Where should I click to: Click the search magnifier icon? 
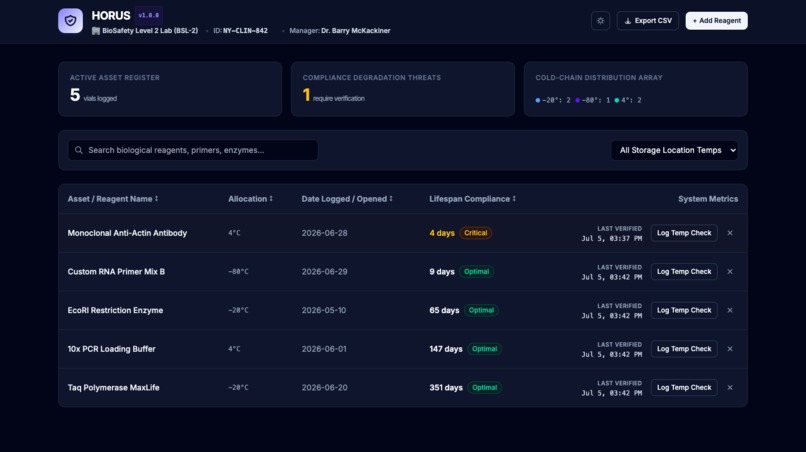79,150
